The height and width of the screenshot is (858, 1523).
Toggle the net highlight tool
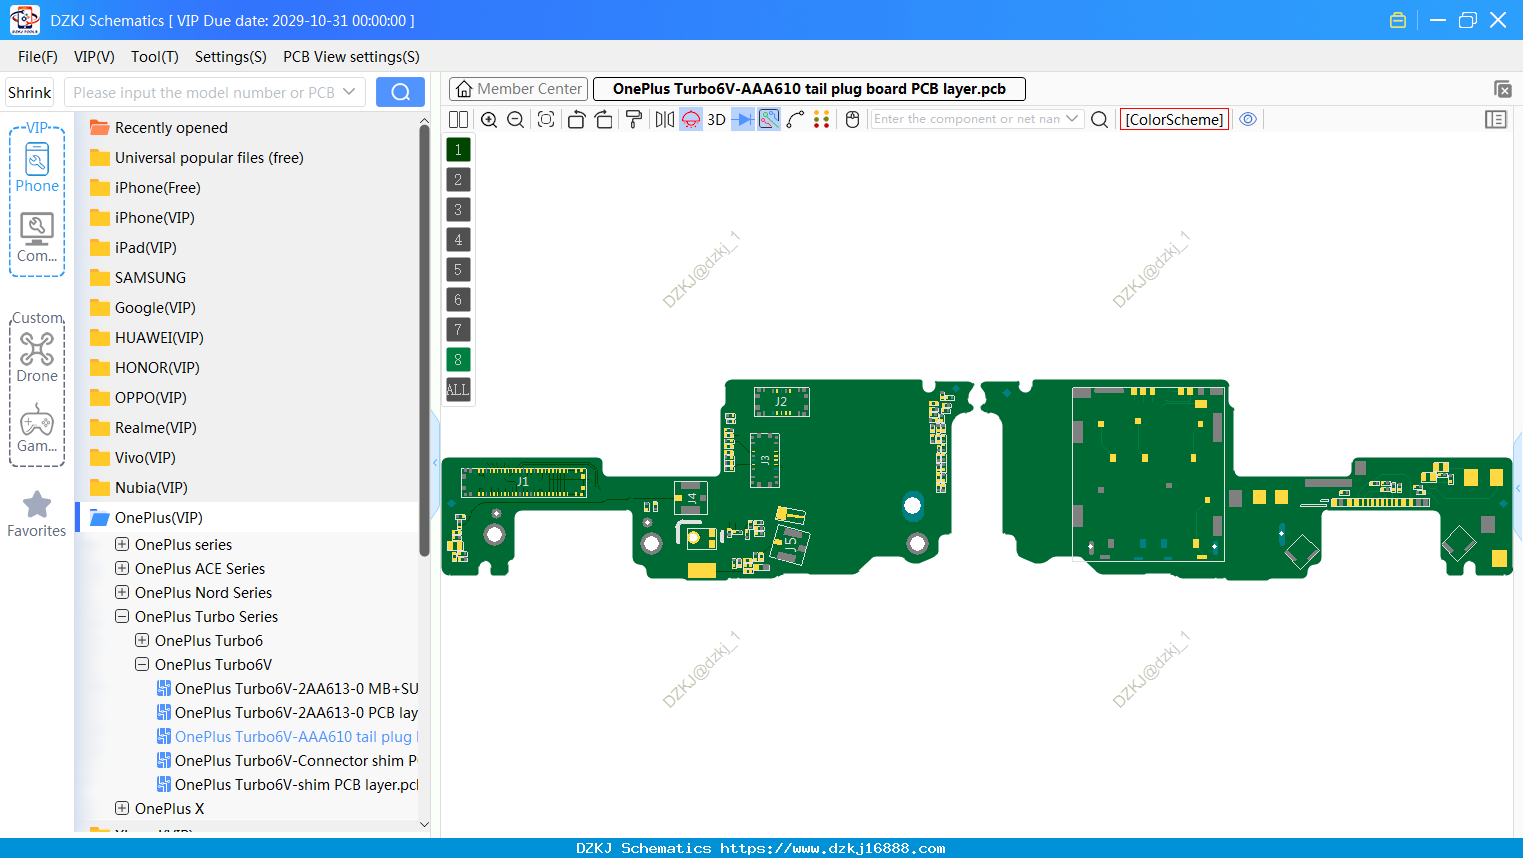click(769, 119)
